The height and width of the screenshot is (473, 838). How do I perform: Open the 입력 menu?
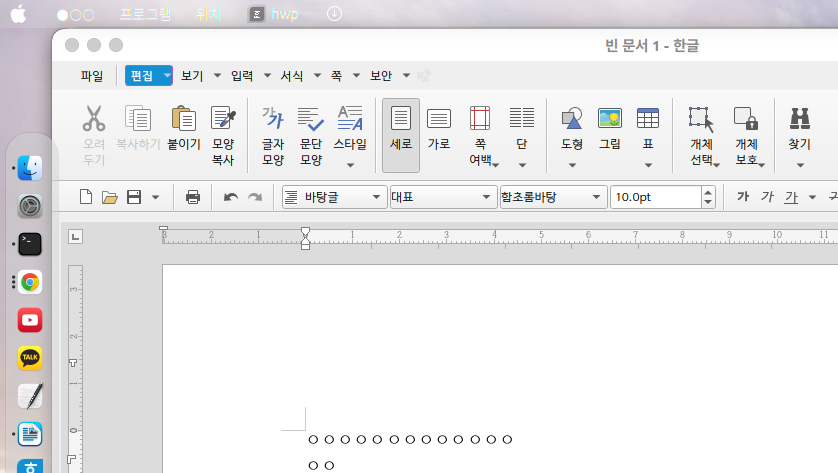click(x=242, y=76)
